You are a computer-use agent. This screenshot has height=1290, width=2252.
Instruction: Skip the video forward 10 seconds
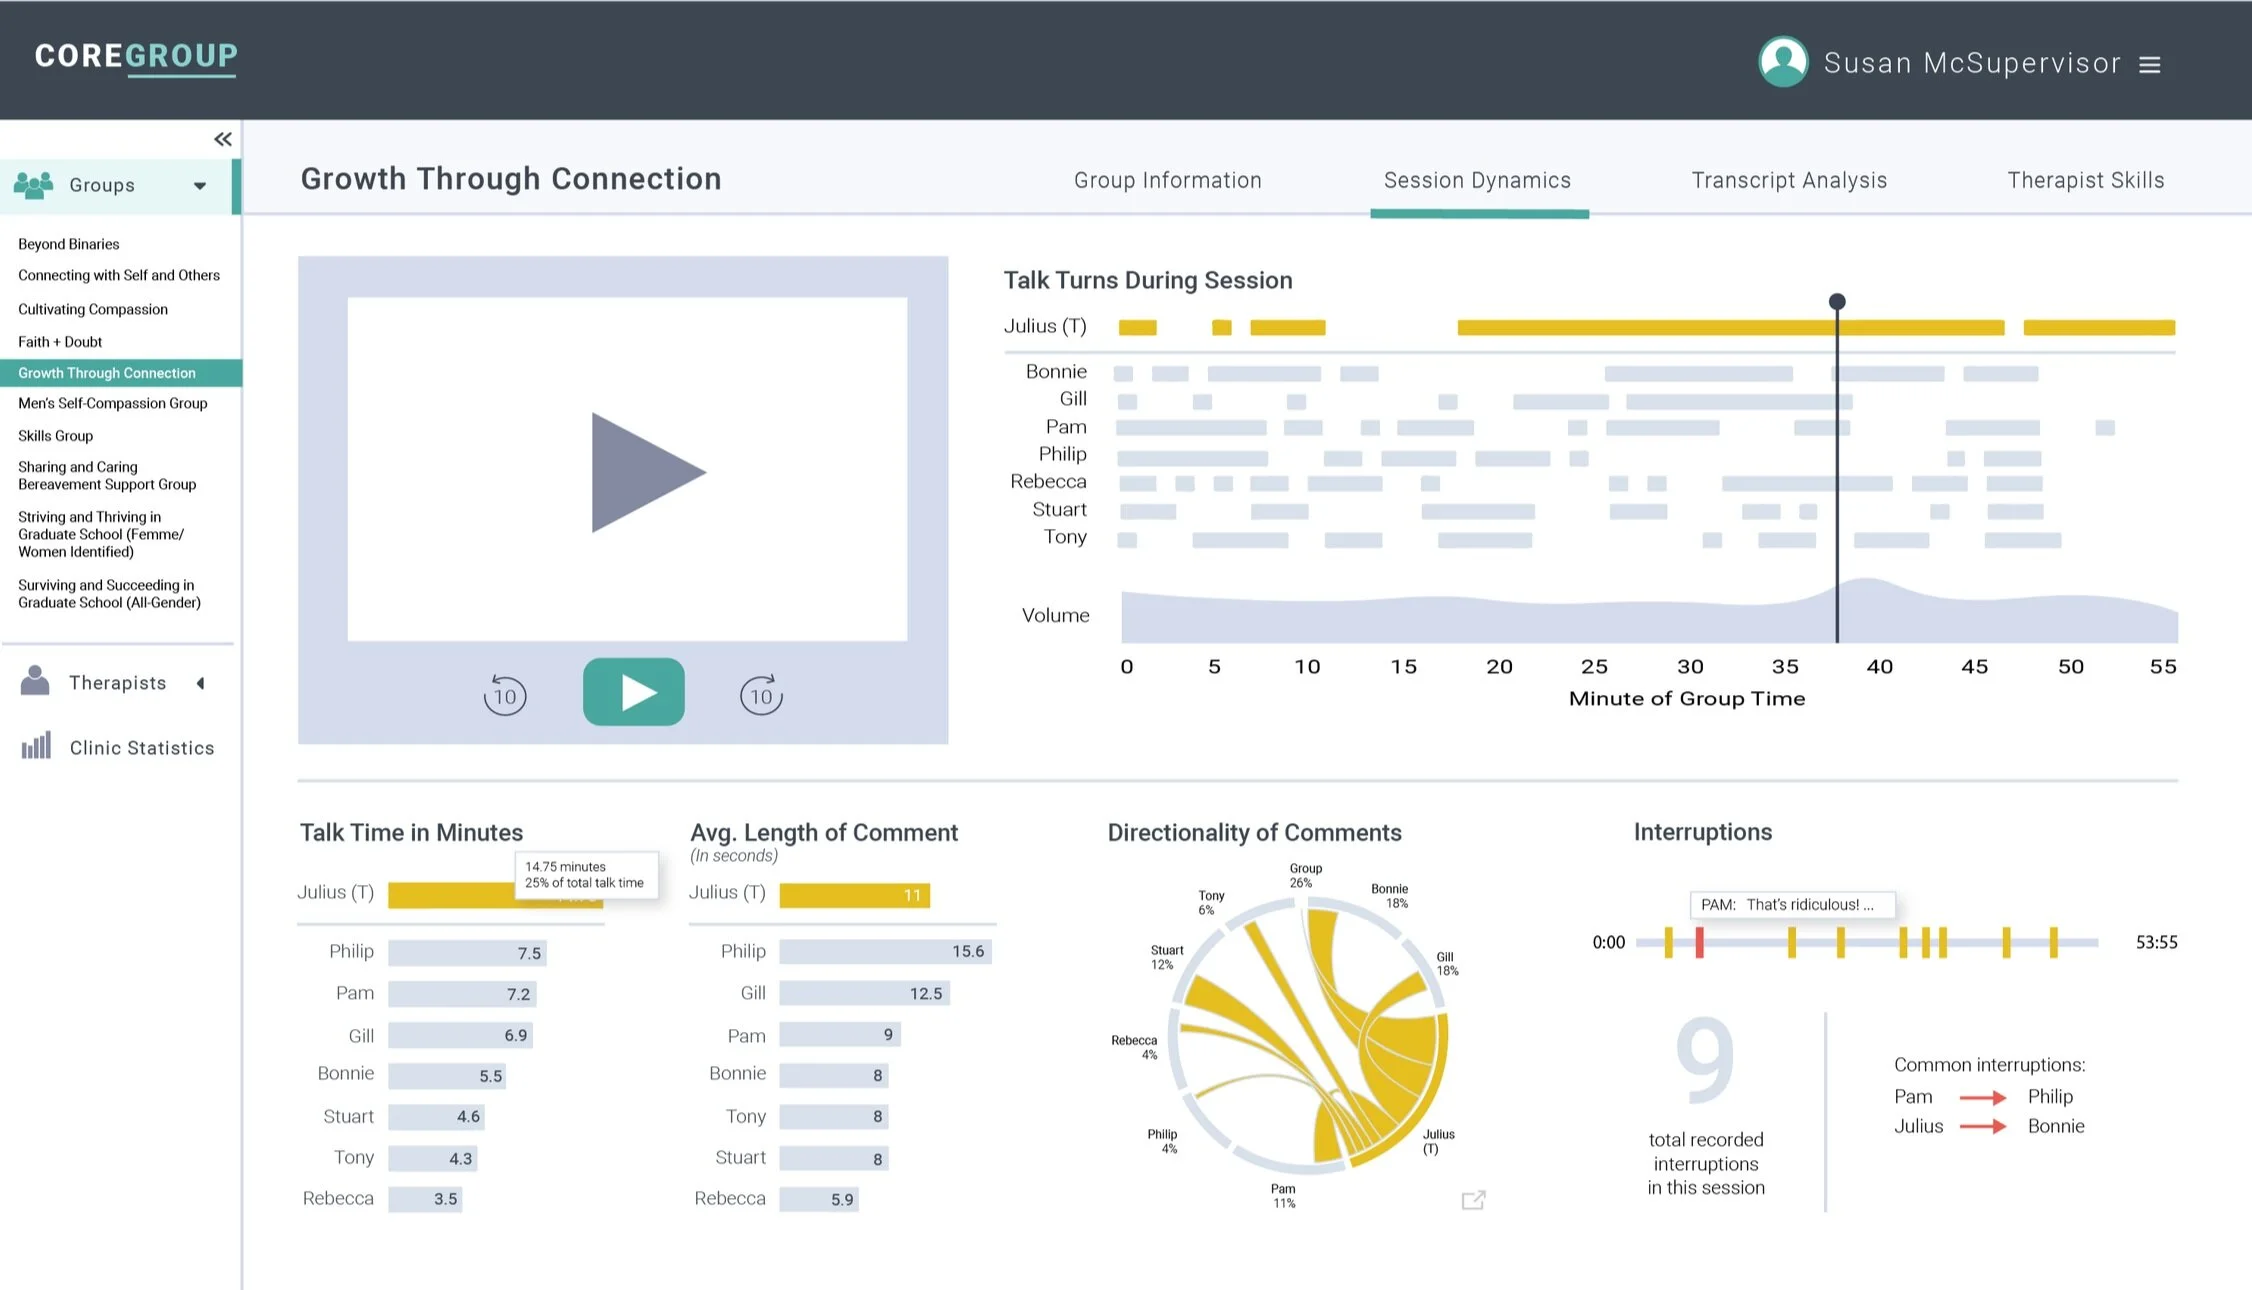pyautogui.click(x=761, y=694)
